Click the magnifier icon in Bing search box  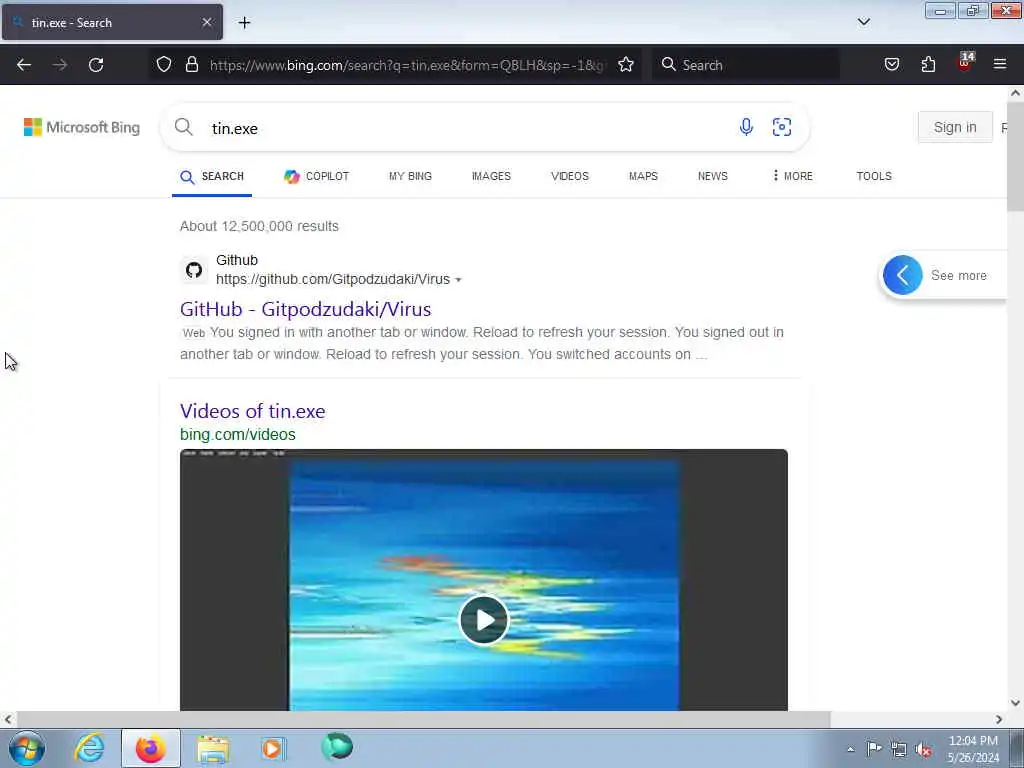tap(184, 127)
